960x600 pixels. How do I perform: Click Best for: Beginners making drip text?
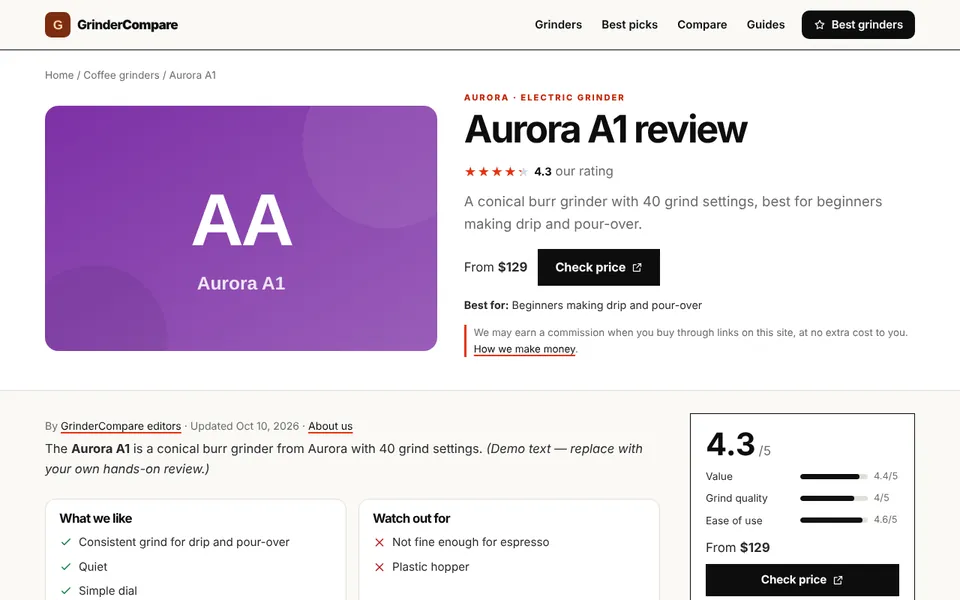coord(583,306)
